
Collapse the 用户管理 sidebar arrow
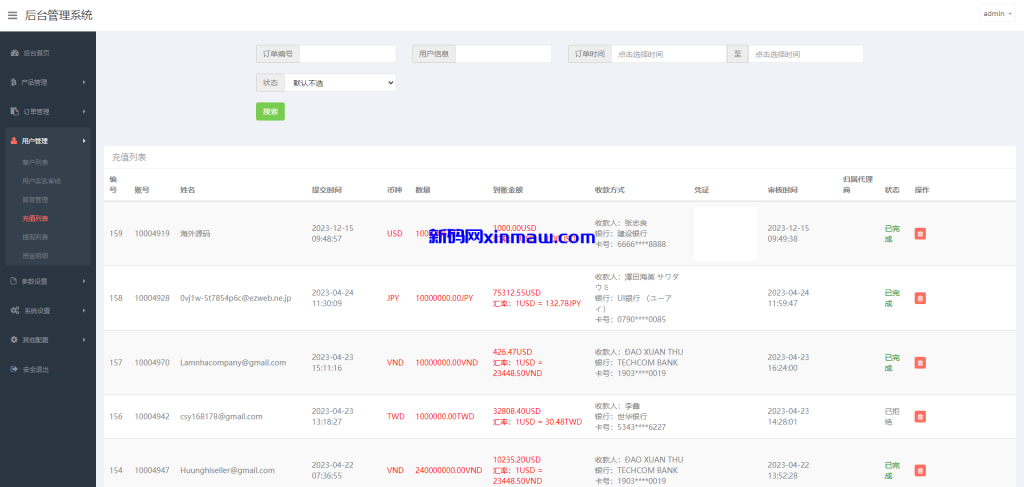[x=84, y=141]
